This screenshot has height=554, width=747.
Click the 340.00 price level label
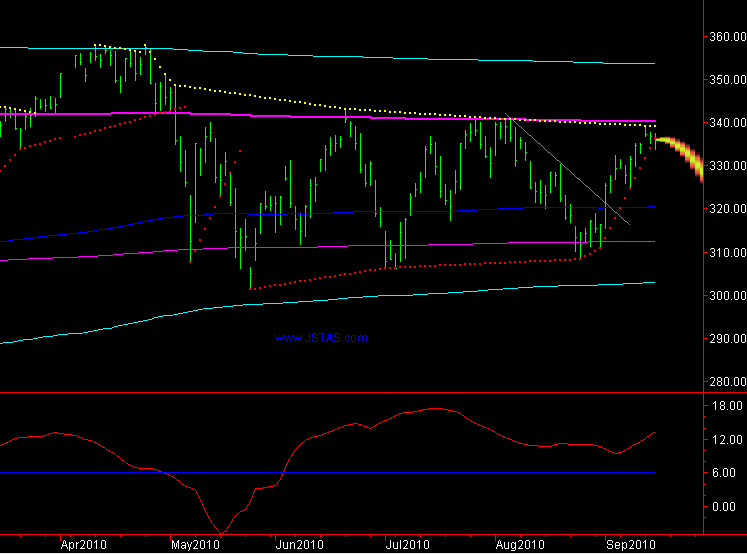point(723,123)
